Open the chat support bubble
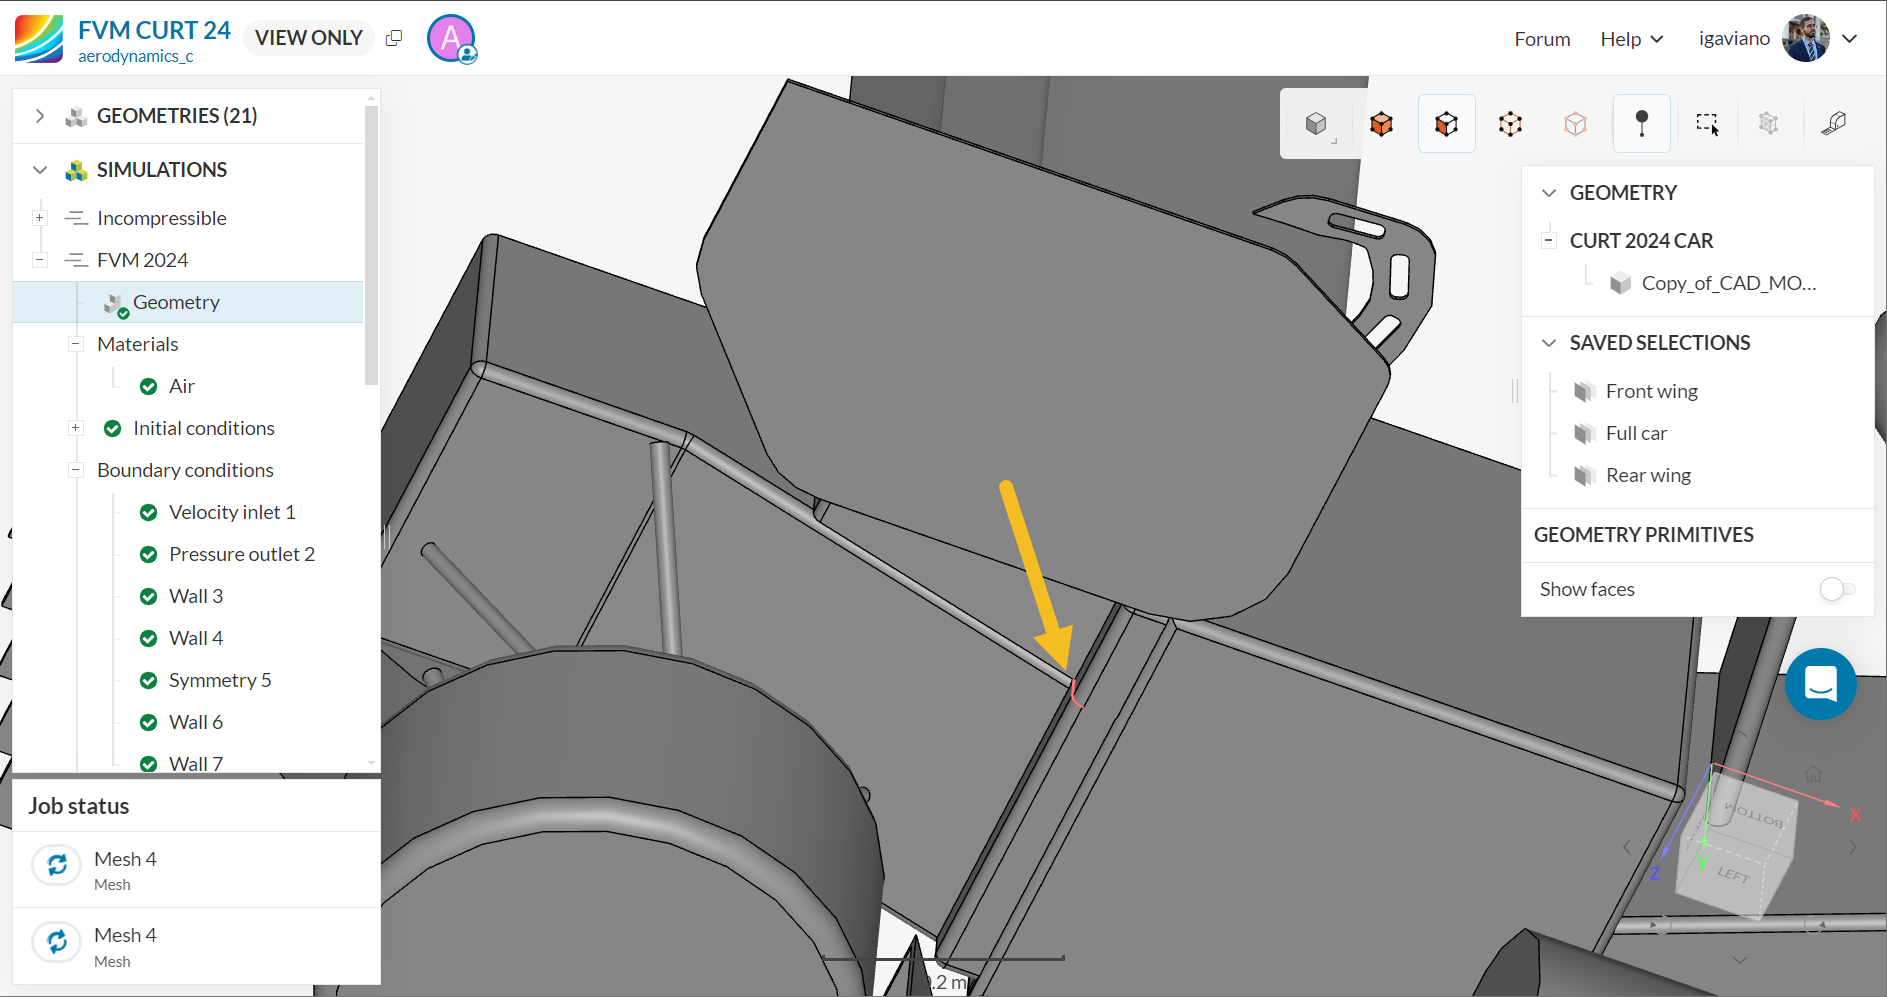Screen dimensions: 1887x997 (x=1820, y=684)
